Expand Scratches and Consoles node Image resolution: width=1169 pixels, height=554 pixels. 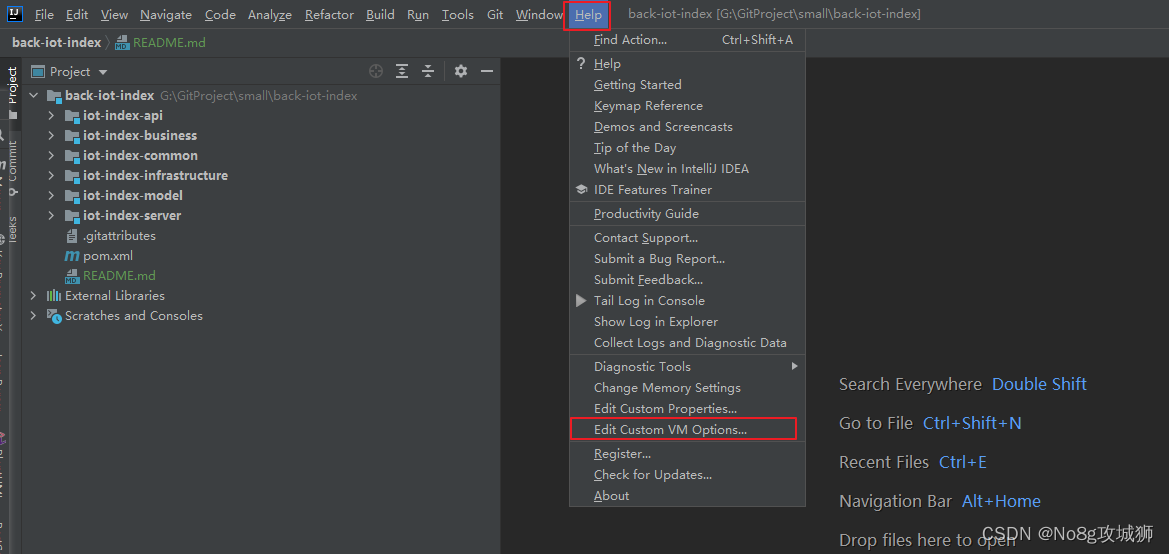point(34,316)
